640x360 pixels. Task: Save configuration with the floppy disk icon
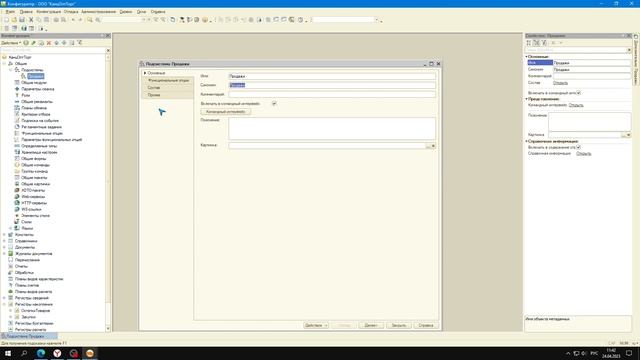tap(22, 20)
